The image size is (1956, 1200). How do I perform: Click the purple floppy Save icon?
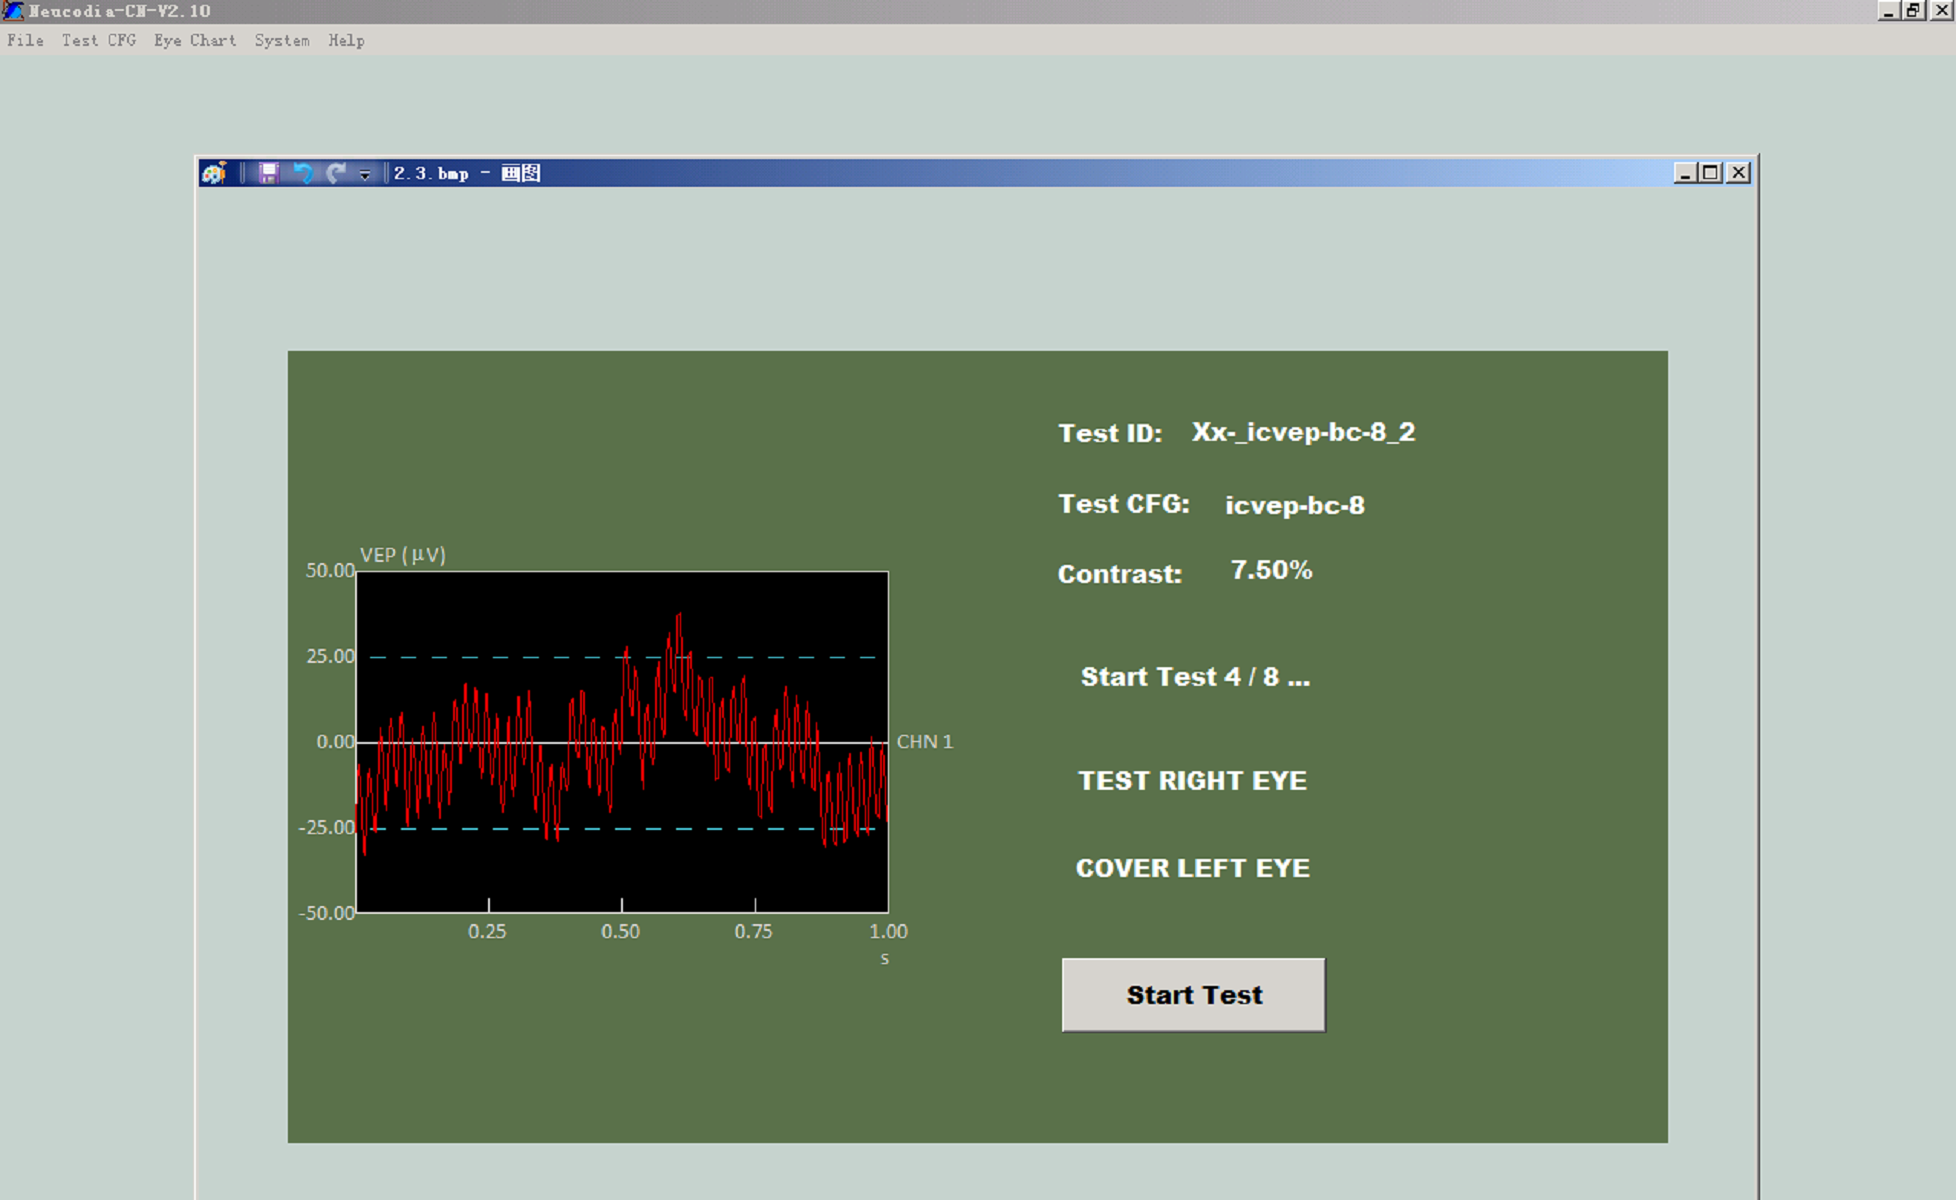[x=268, y=173]
